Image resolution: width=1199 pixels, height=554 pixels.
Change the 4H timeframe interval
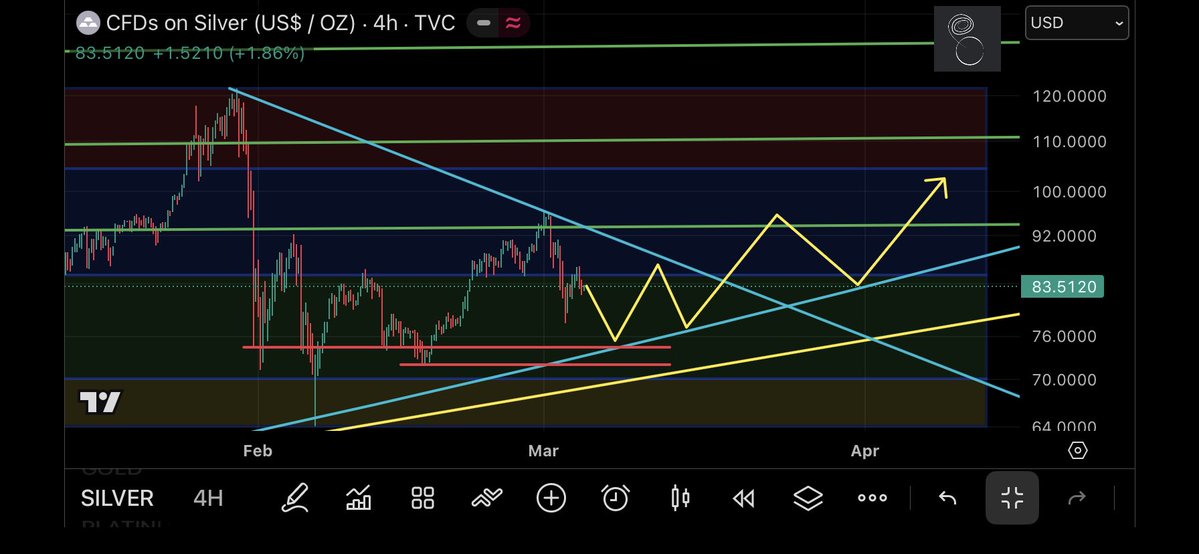tap(208, 499)
